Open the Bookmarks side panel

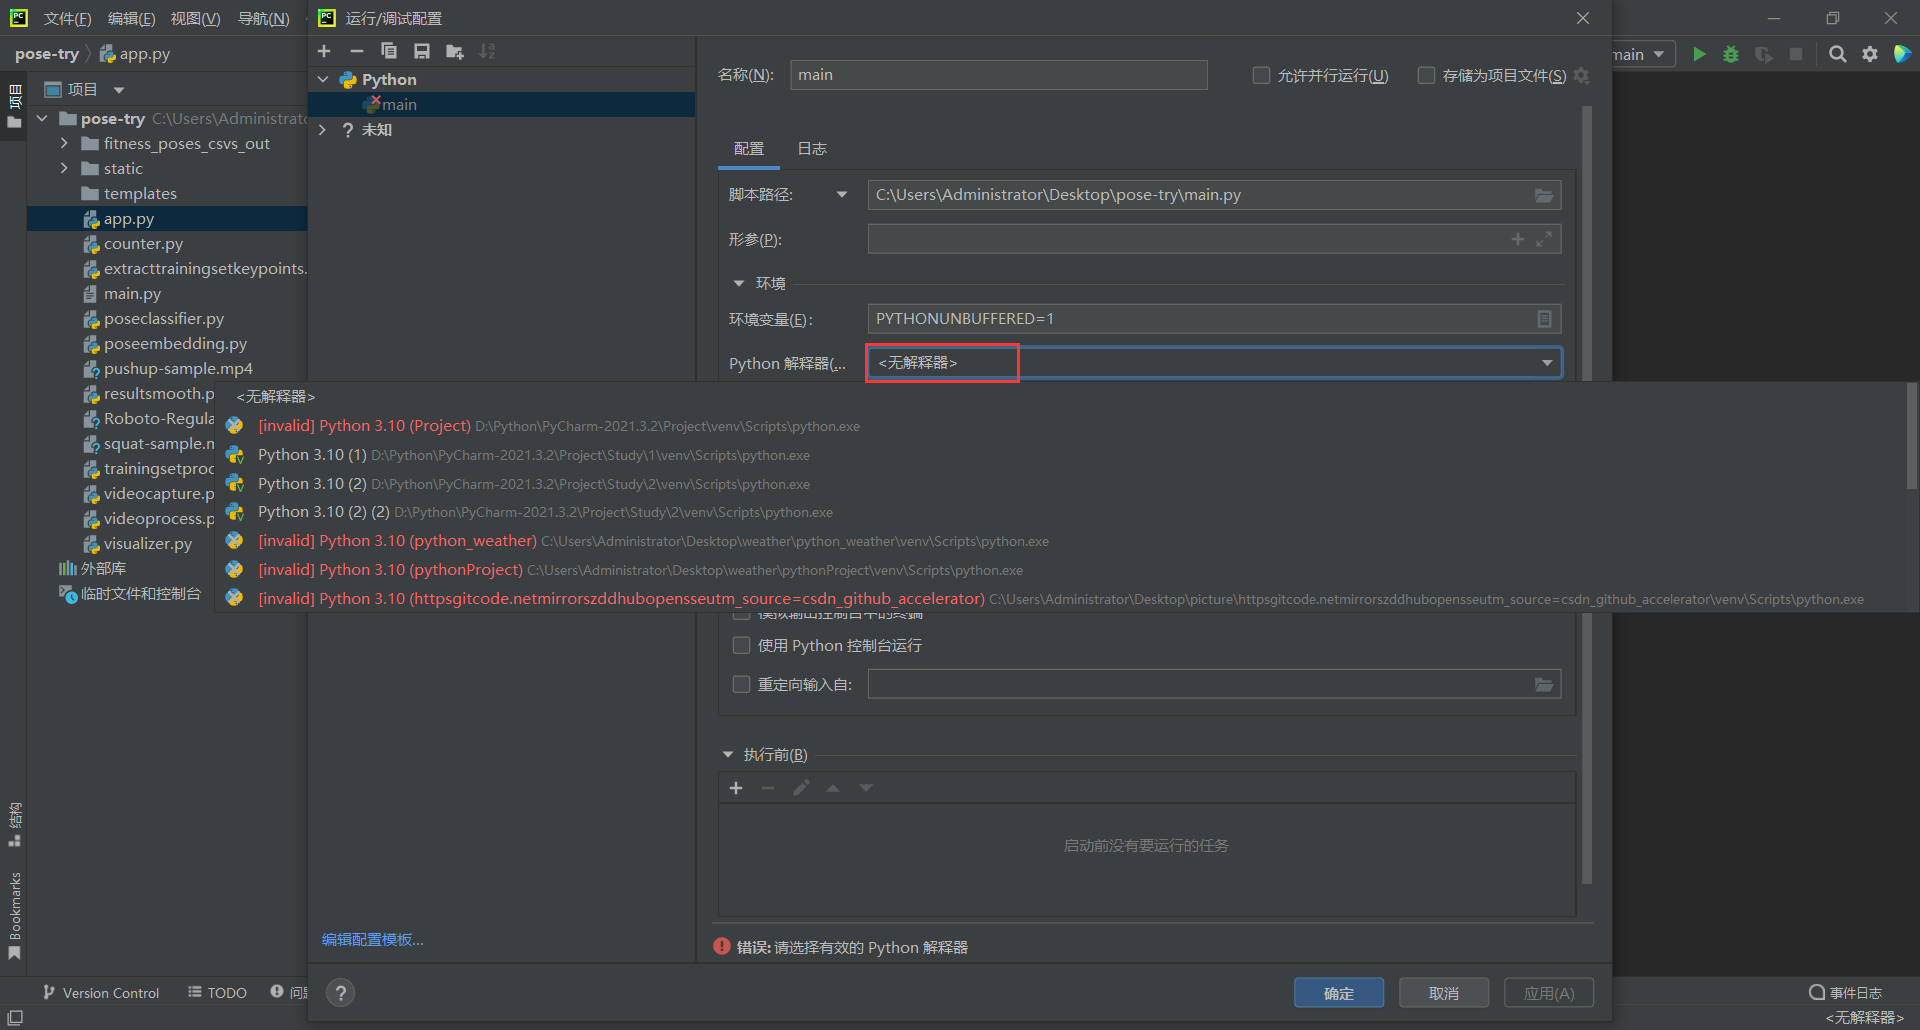[14, 914]
